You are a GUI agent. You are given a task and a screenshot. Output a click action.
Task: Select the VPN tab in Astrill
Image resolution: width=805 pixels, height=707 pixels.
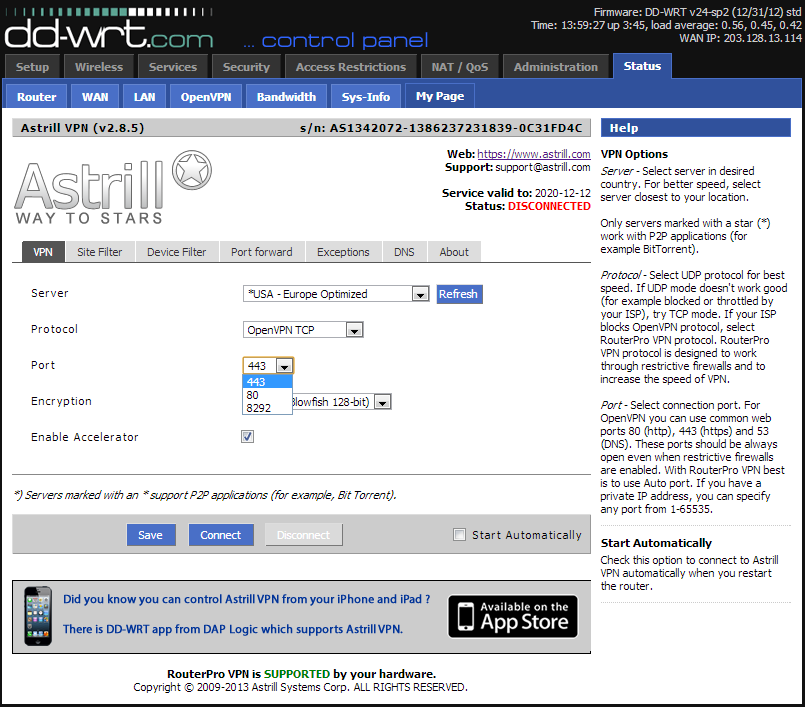43,252
